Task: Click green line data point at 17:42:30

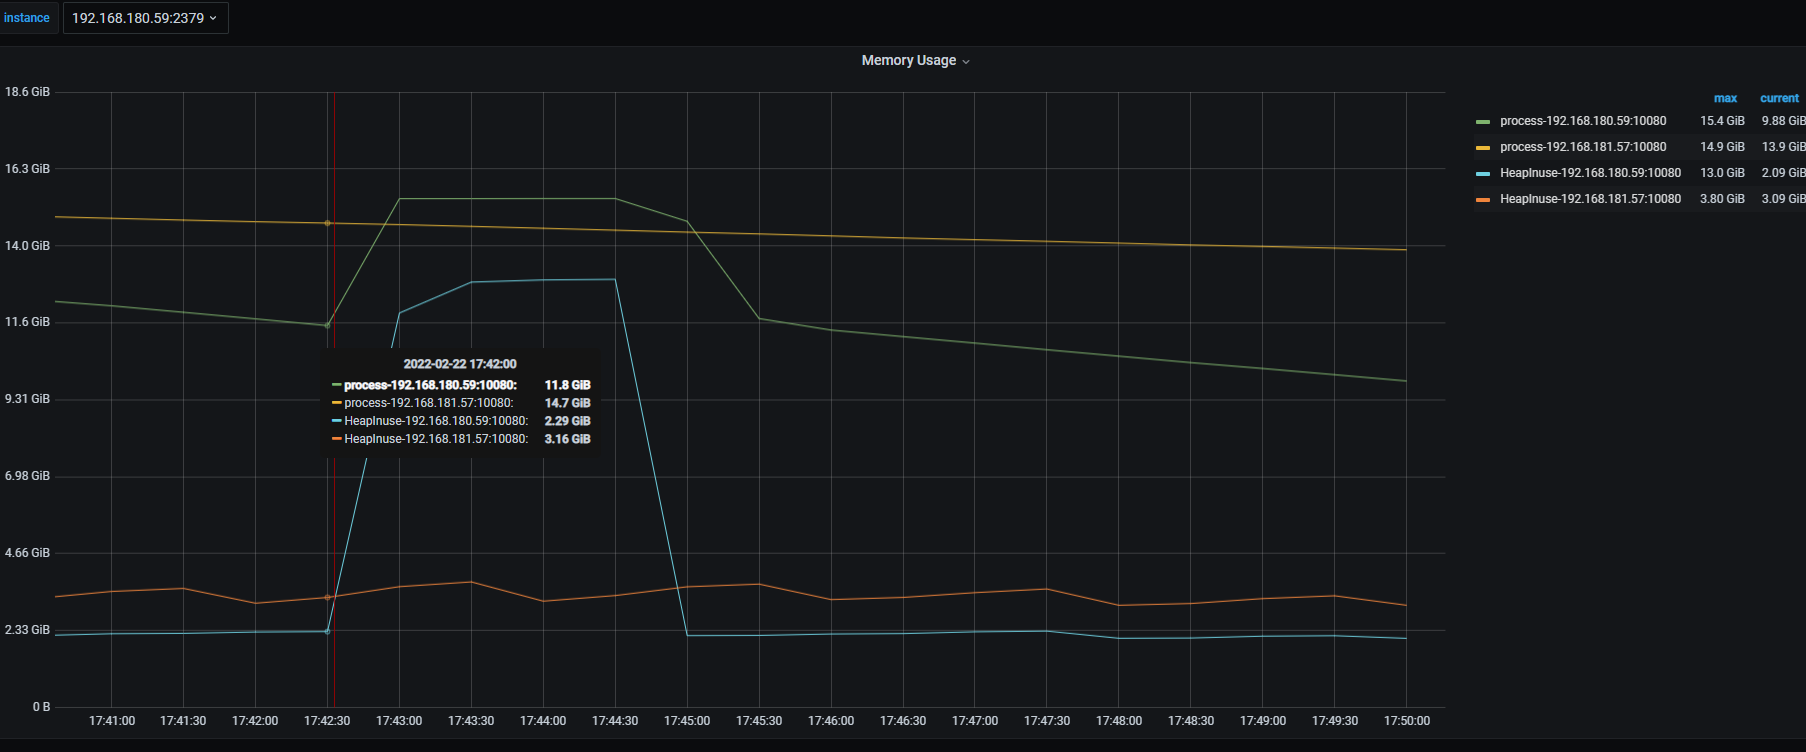Action: 327,325
